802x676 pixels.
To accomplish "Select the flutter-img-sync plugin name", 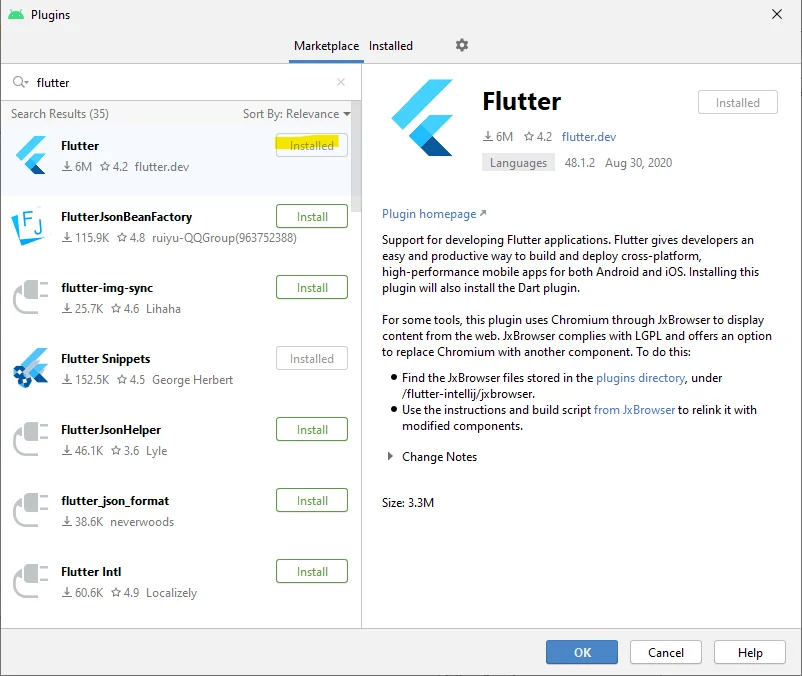I will point(107,288).
